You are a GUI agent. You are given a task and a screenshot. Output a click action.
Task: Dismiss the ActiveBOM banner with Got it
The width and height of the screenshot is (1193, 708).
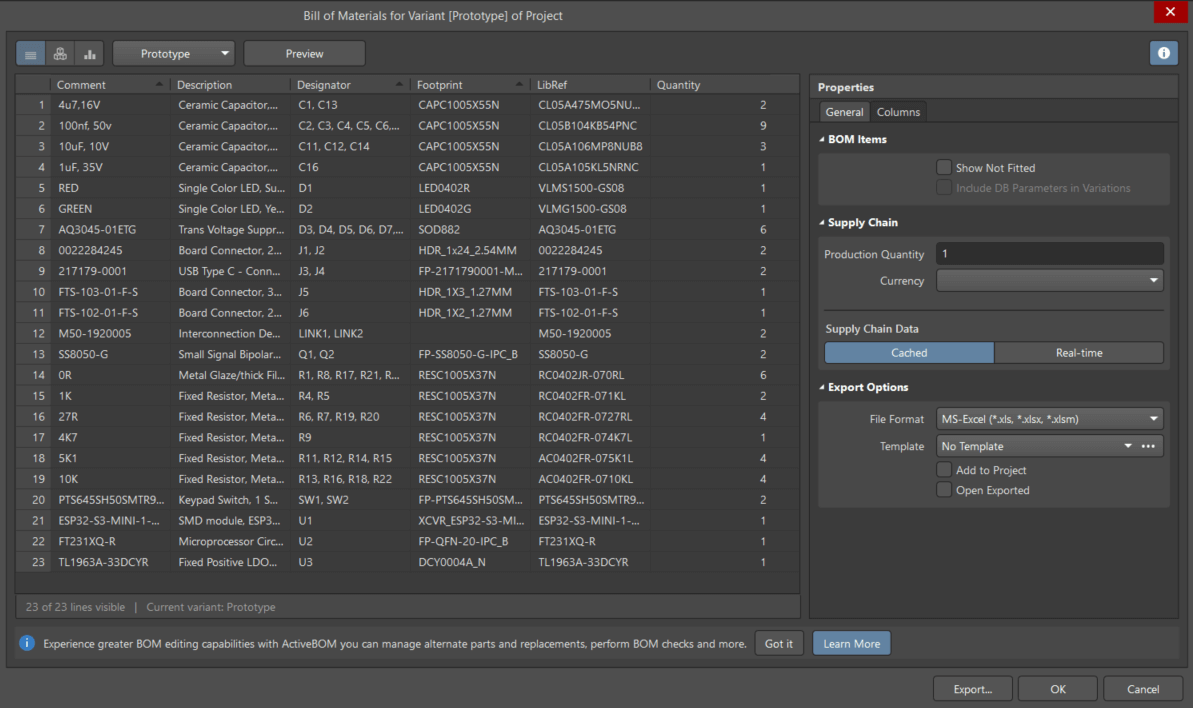point(778,643)
